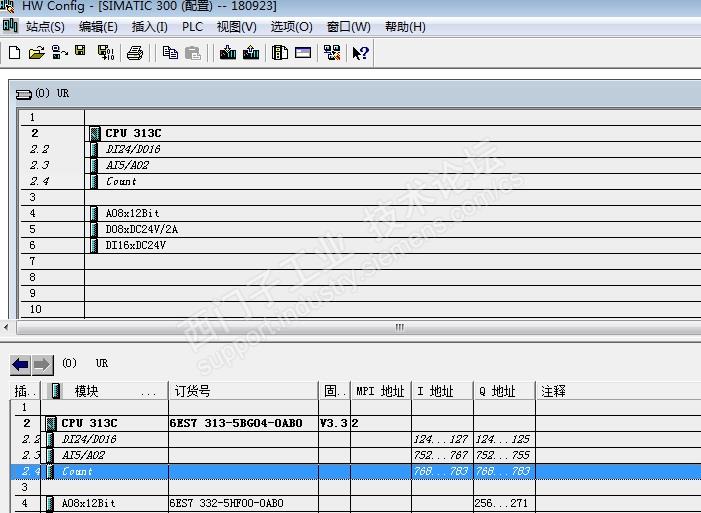
Task: Activate the context help arrow icon
Action: click(360, 53)
